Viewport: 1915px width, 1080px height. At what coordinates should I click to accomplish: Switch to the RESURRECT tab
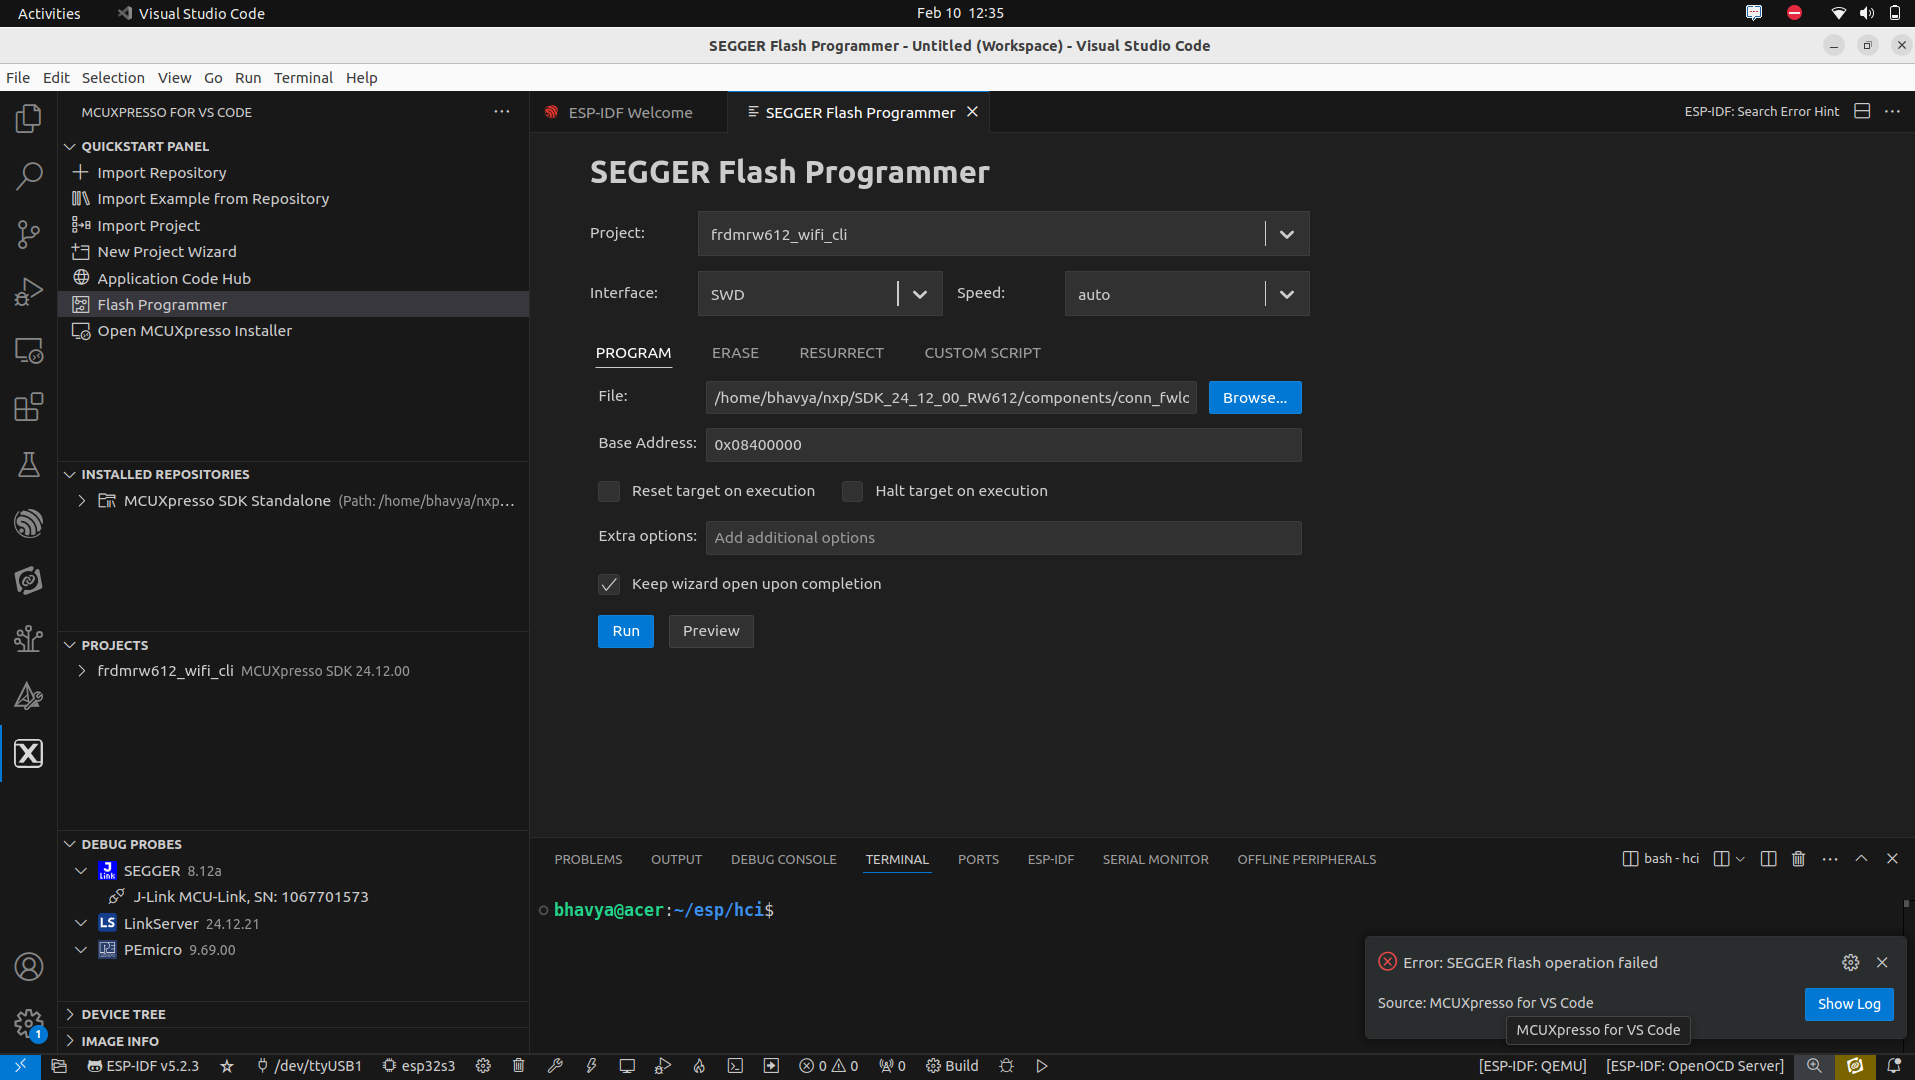[x=841, y=353]
